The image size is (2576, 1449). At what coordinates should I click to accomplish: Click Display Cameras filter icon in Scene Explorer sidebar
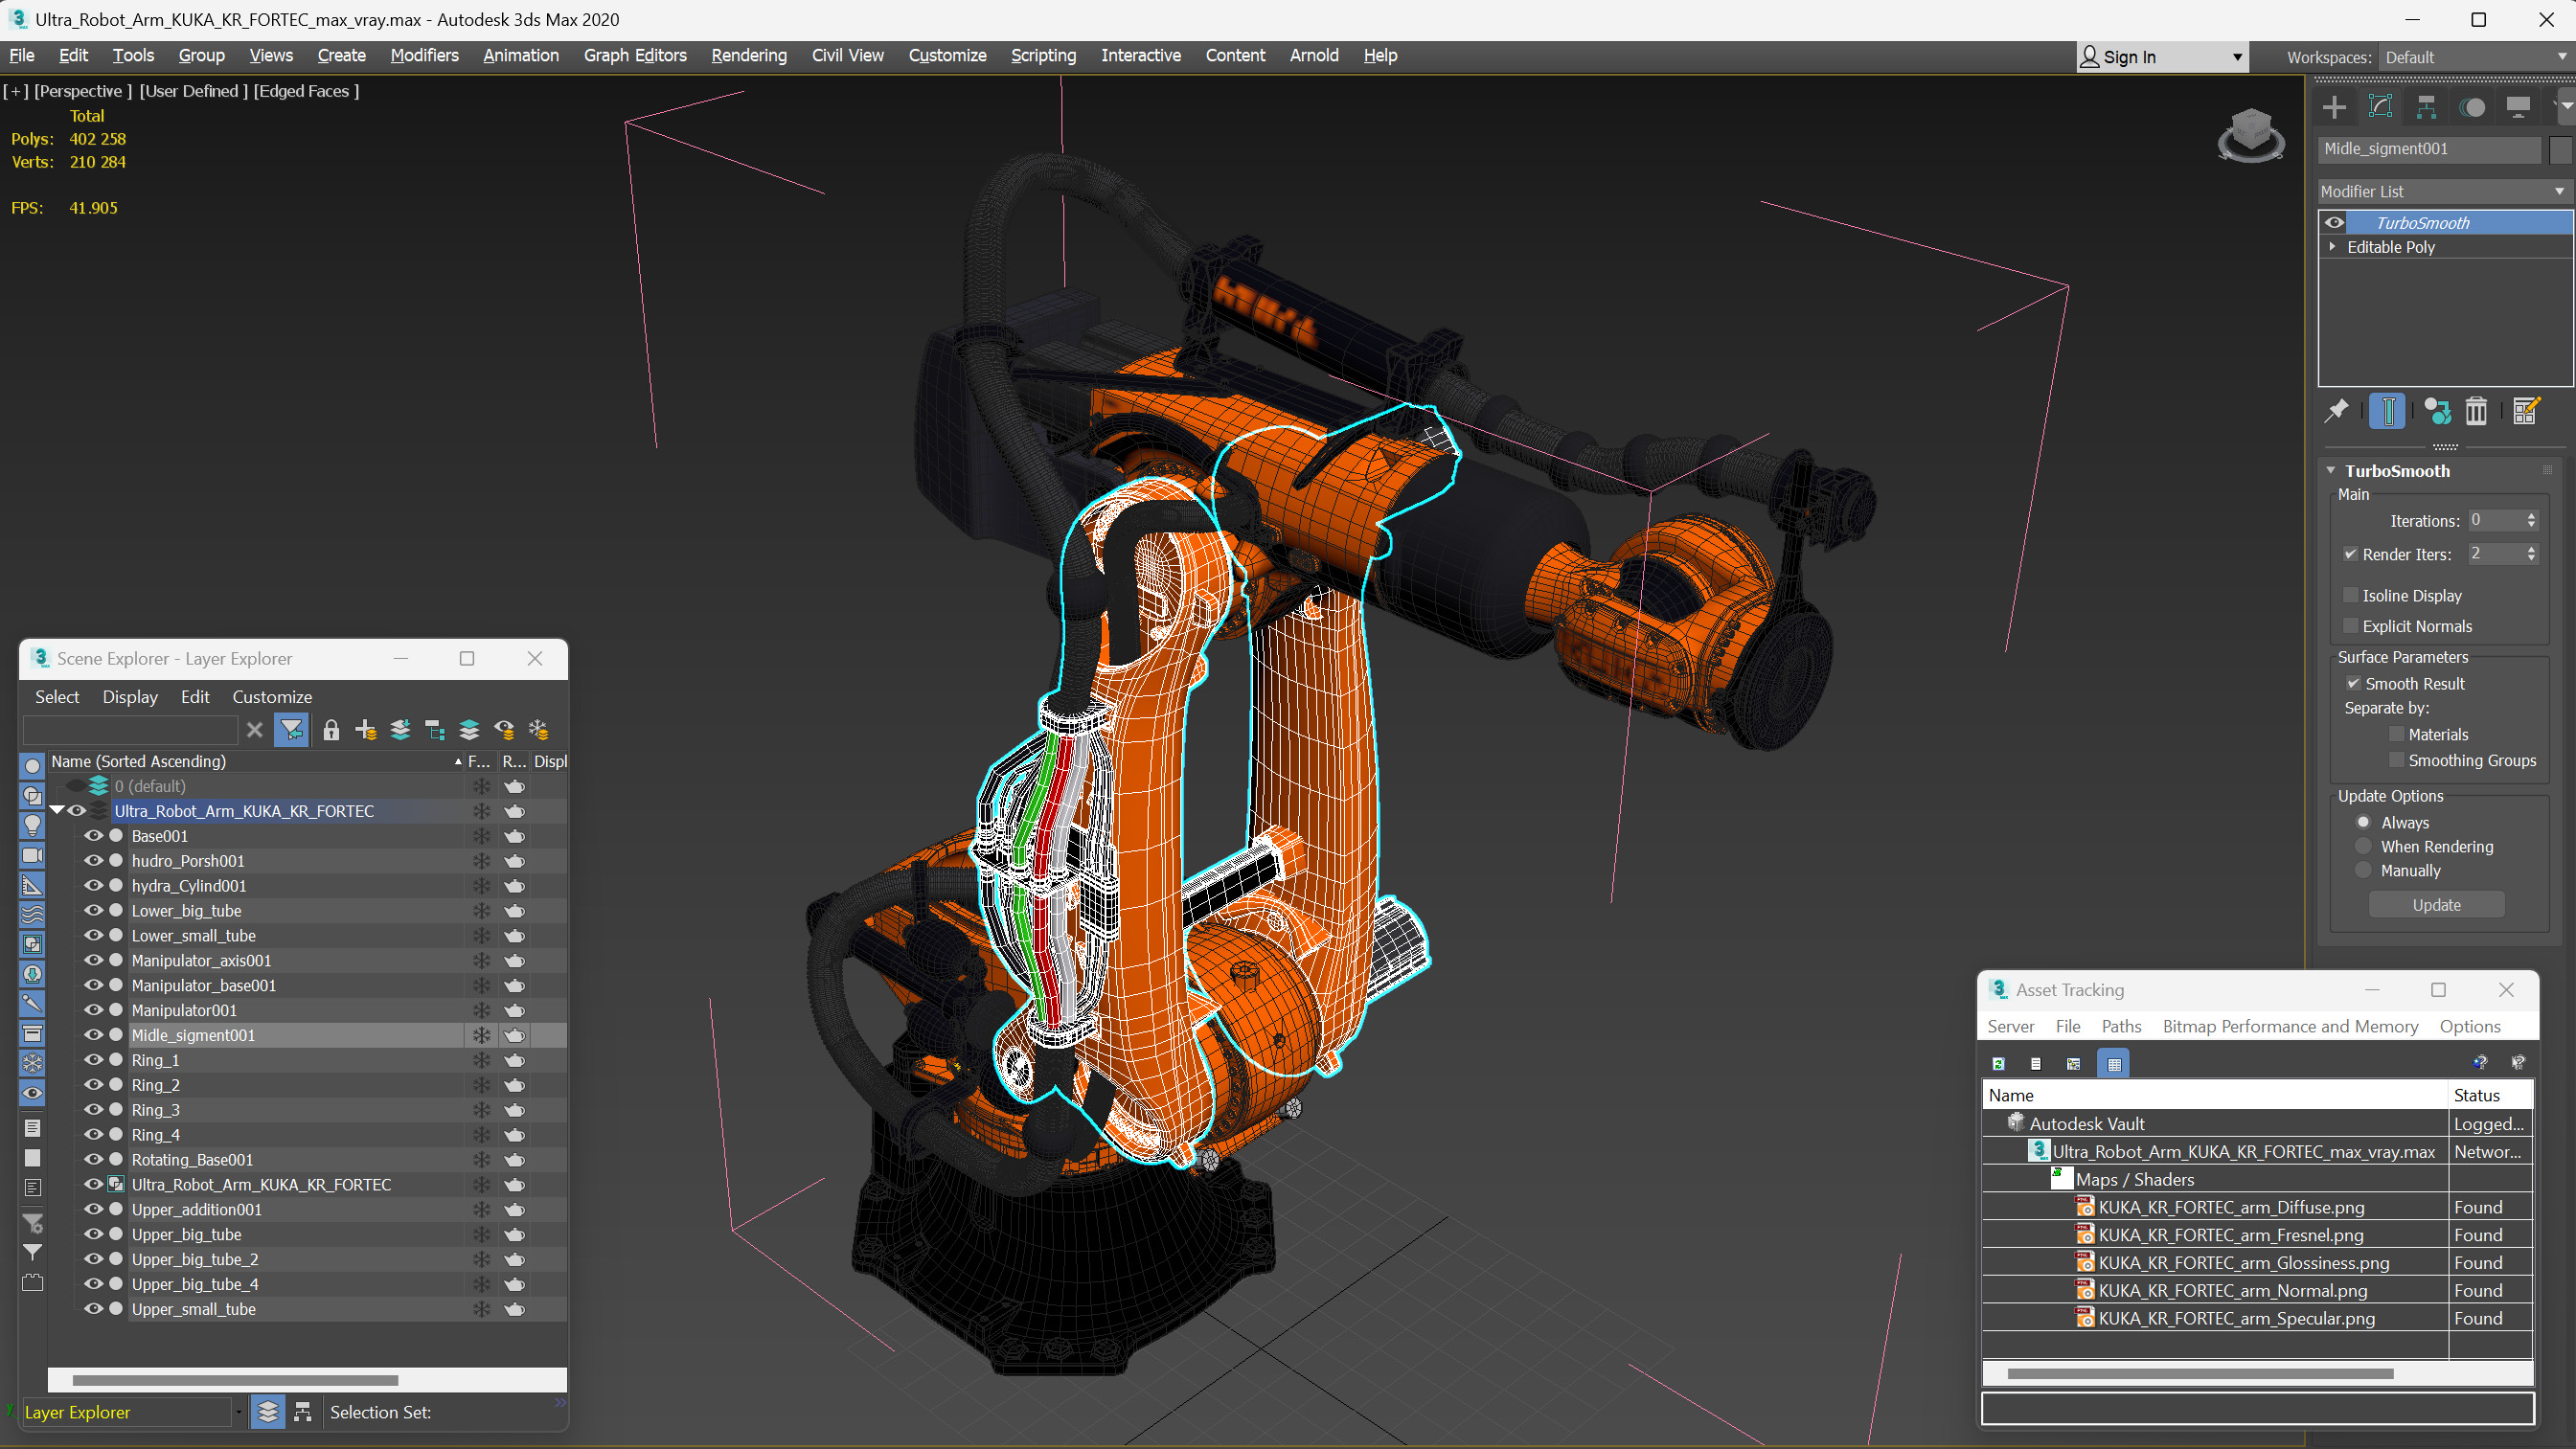tap(32, 855)
